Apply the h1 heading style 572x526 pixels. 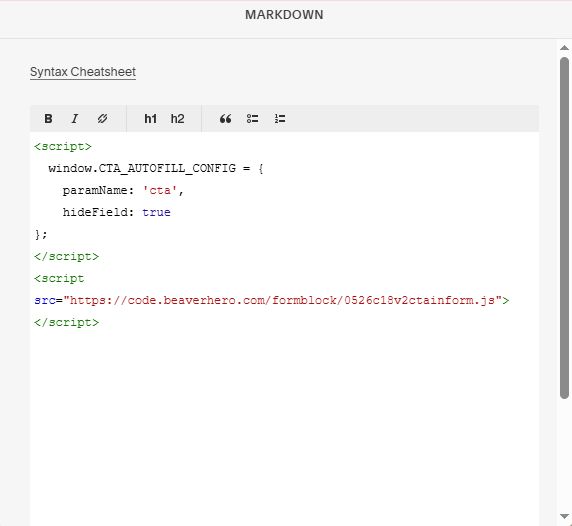(150, 119)
